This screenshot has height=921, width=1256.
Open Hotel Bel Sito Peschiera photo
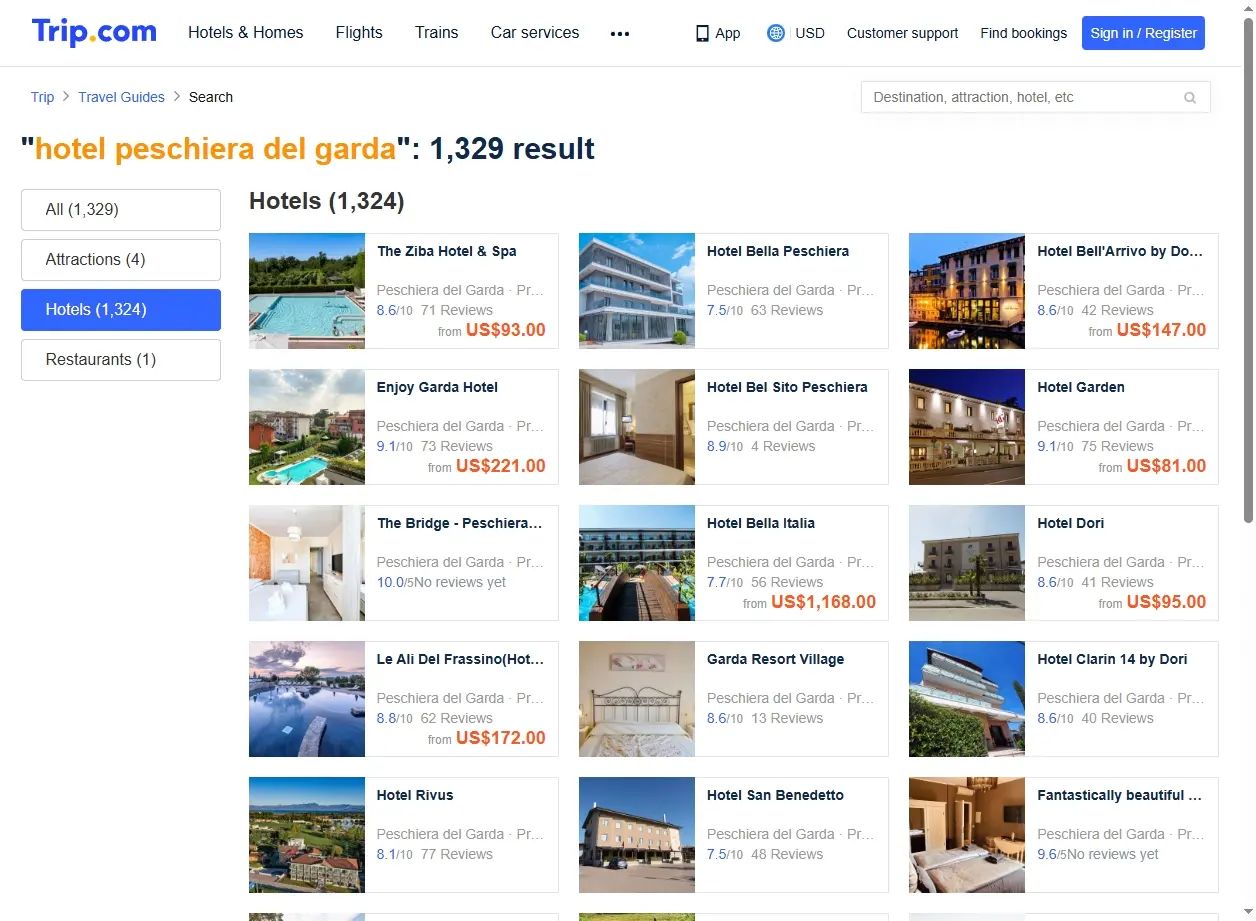[637, 427]
